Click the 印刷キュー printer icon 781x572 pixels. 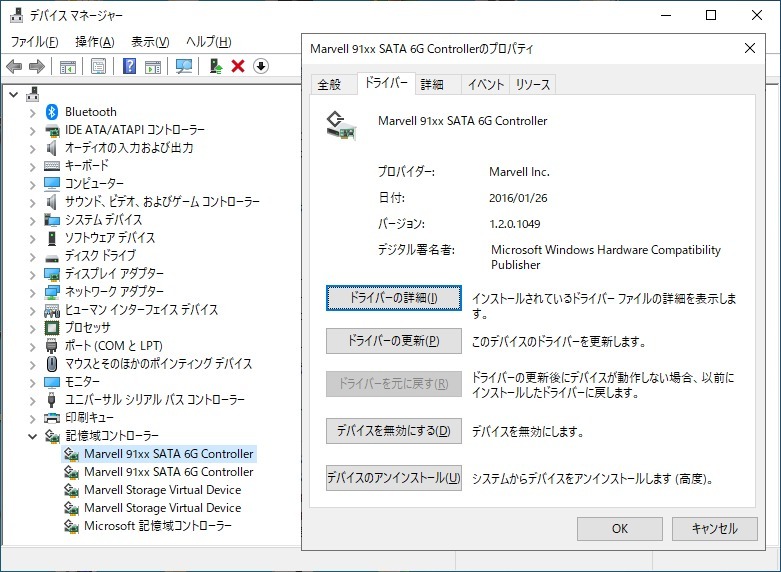[x=52, y=418]
